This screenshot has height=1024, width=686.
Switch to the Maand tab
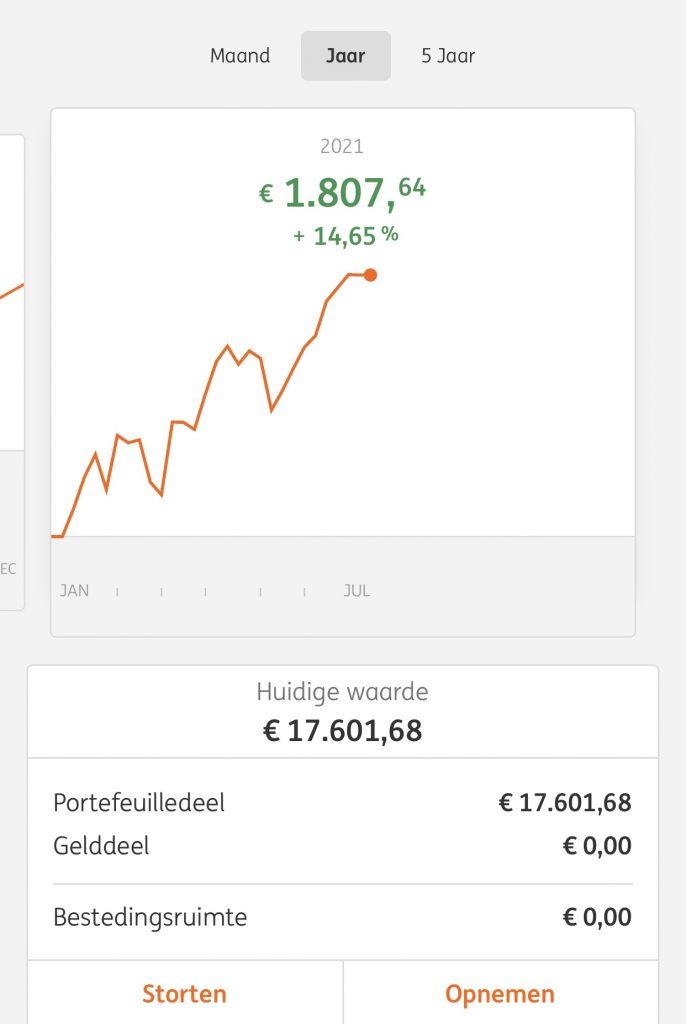[240, 56]
